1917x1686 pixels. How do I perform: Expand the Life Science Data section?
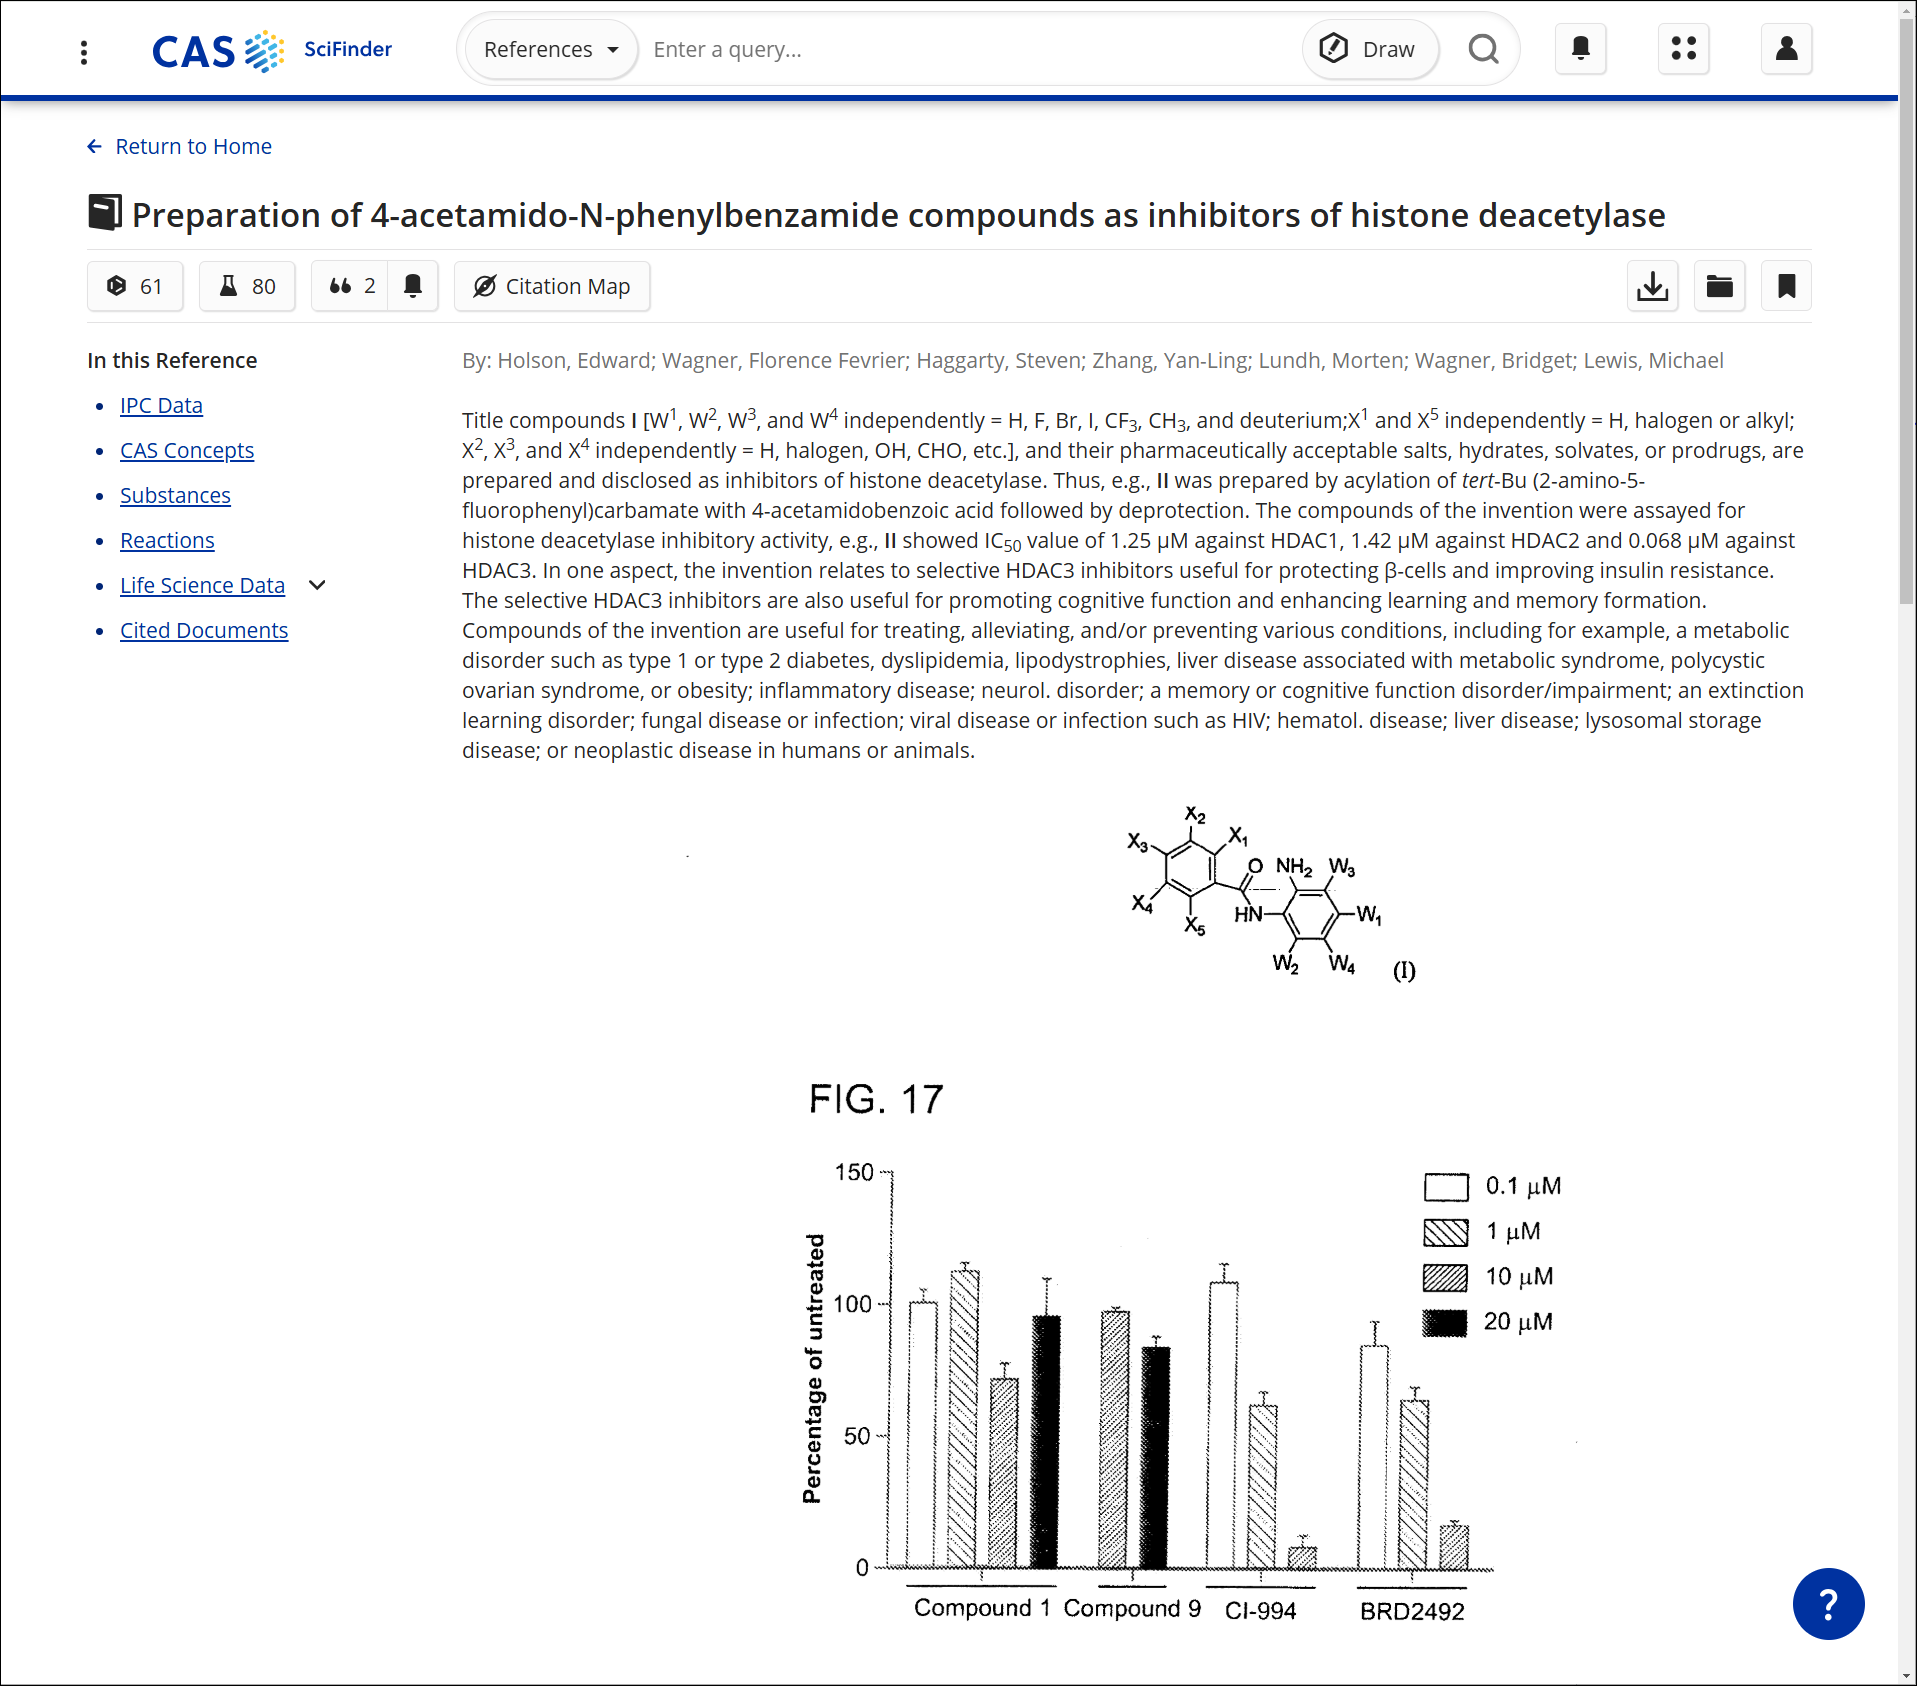[x=317, y=585]
